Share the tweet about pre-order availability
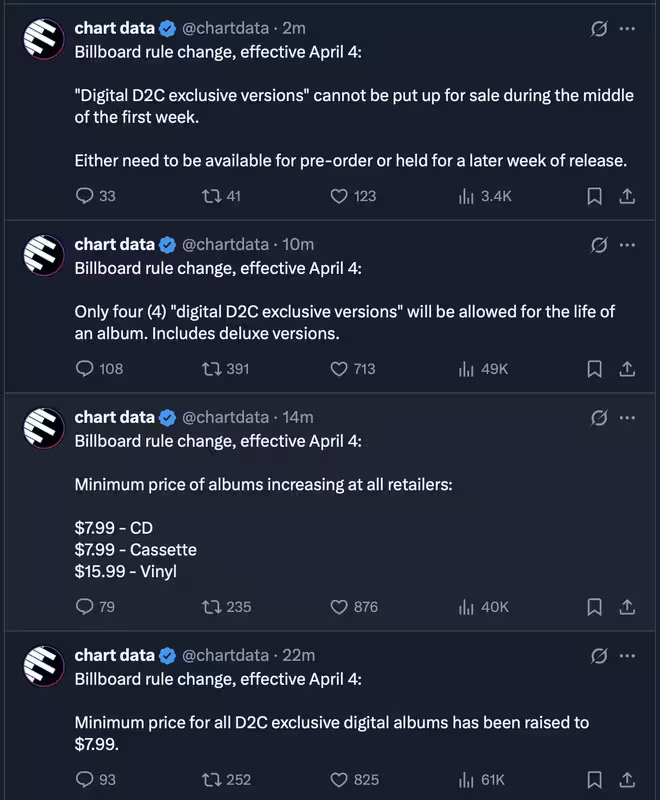This screenshot has width=660, height=800. tap(627, 196)
